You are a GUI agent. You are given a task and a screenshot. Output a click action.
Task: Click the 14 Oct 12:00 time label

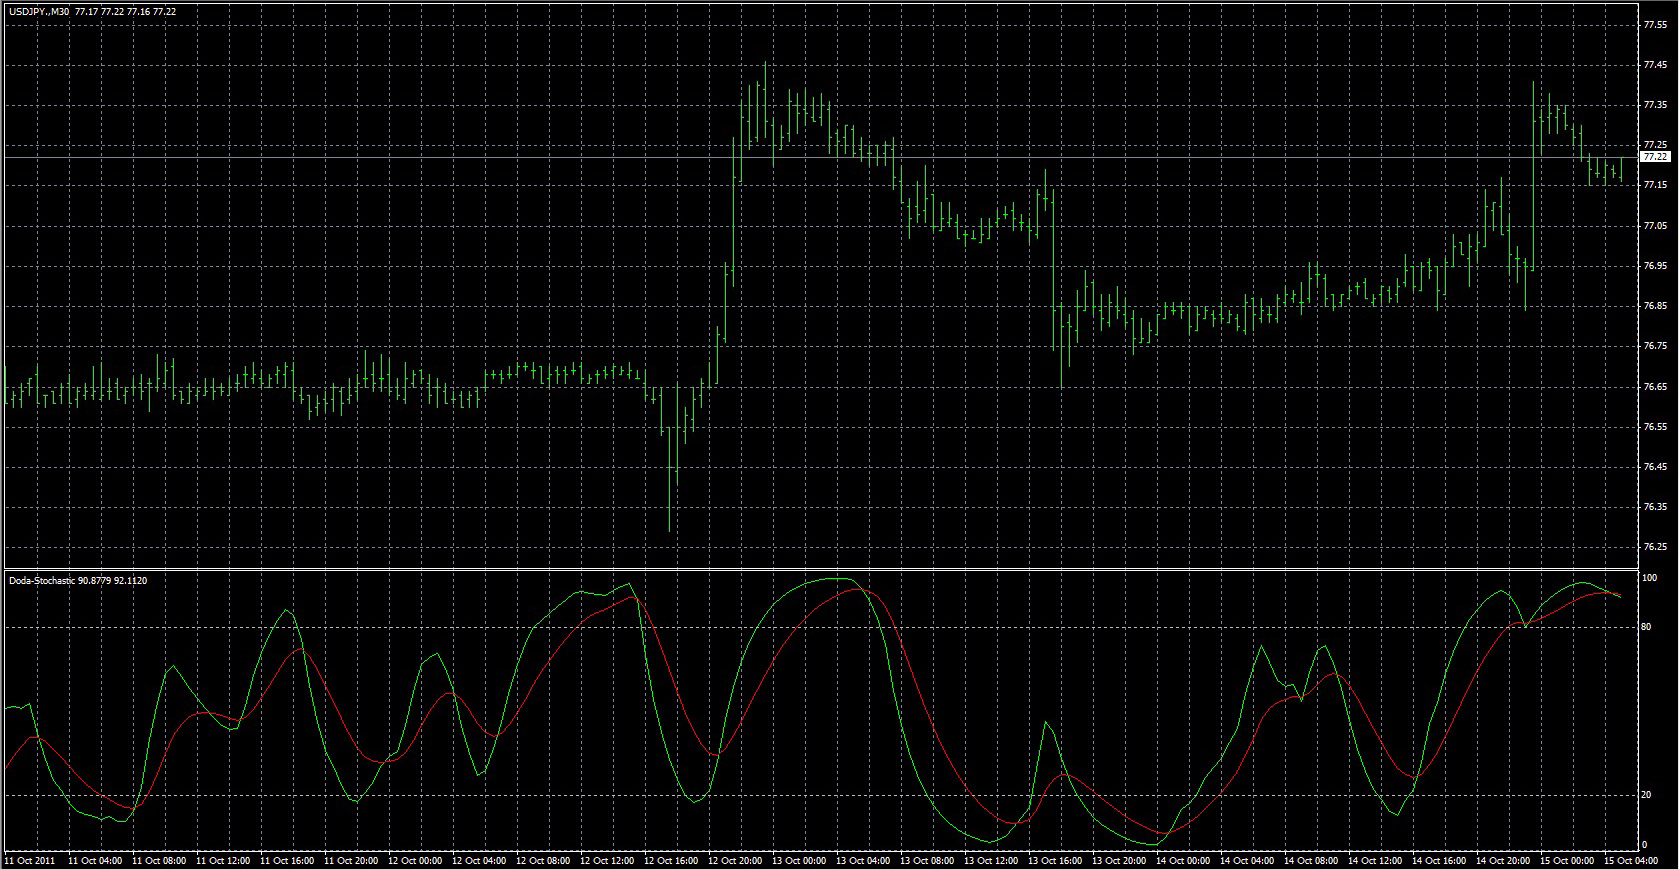click(x=1375, y=860)
